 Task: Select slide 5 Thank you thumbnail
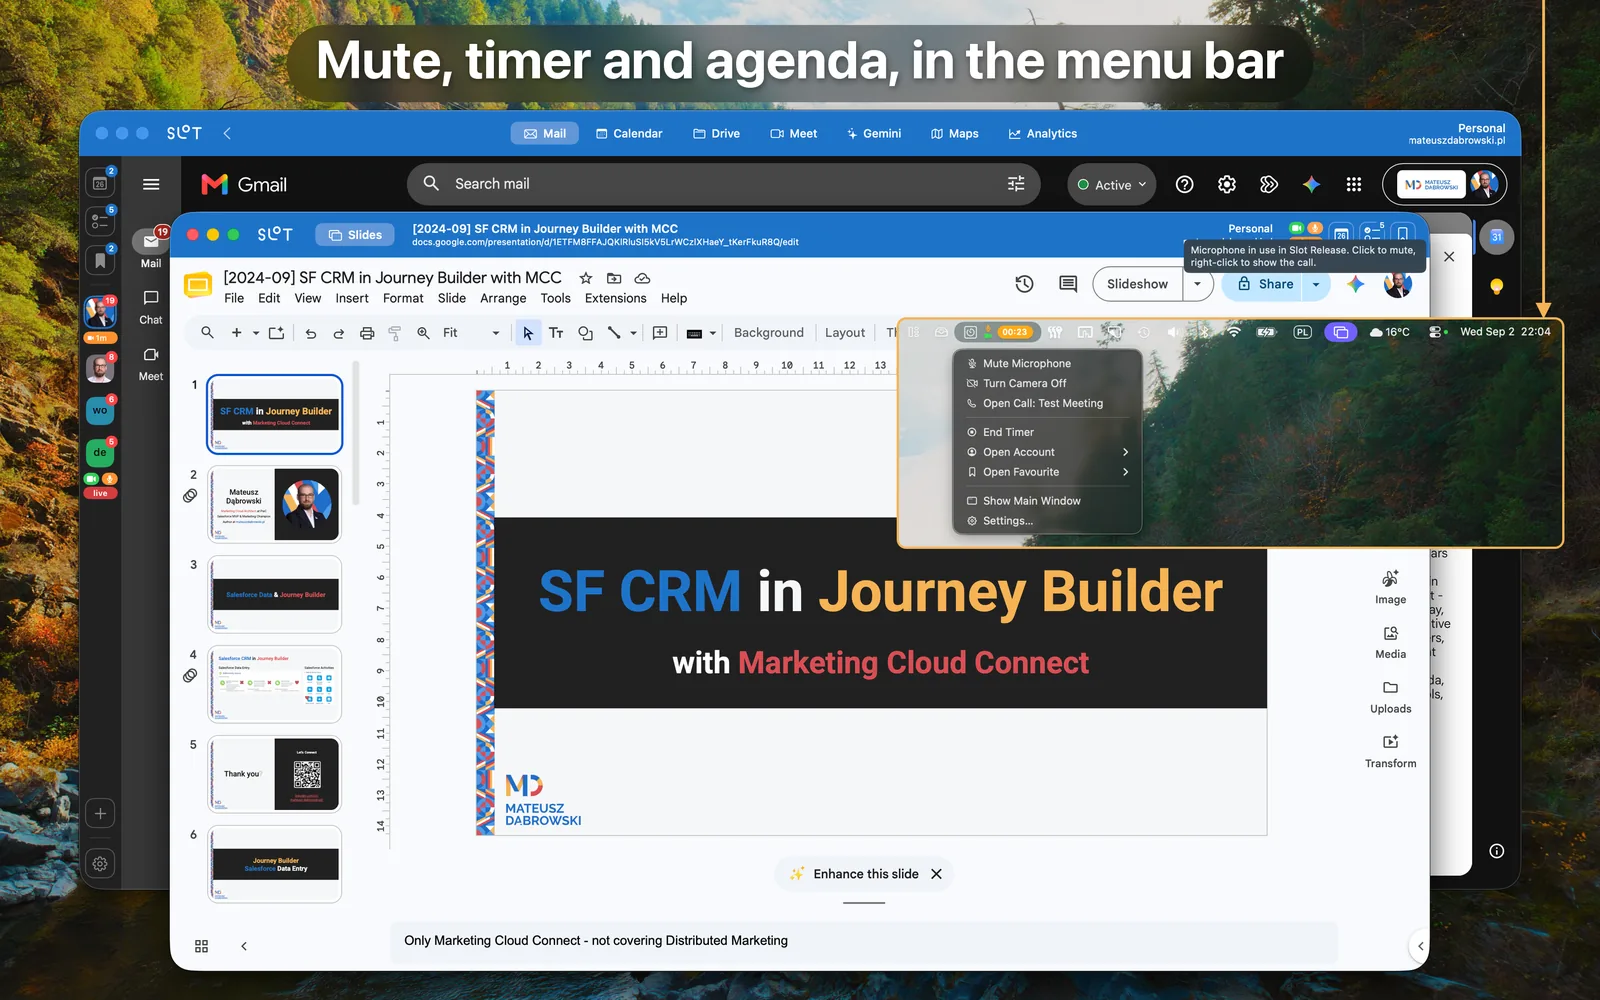275,774
